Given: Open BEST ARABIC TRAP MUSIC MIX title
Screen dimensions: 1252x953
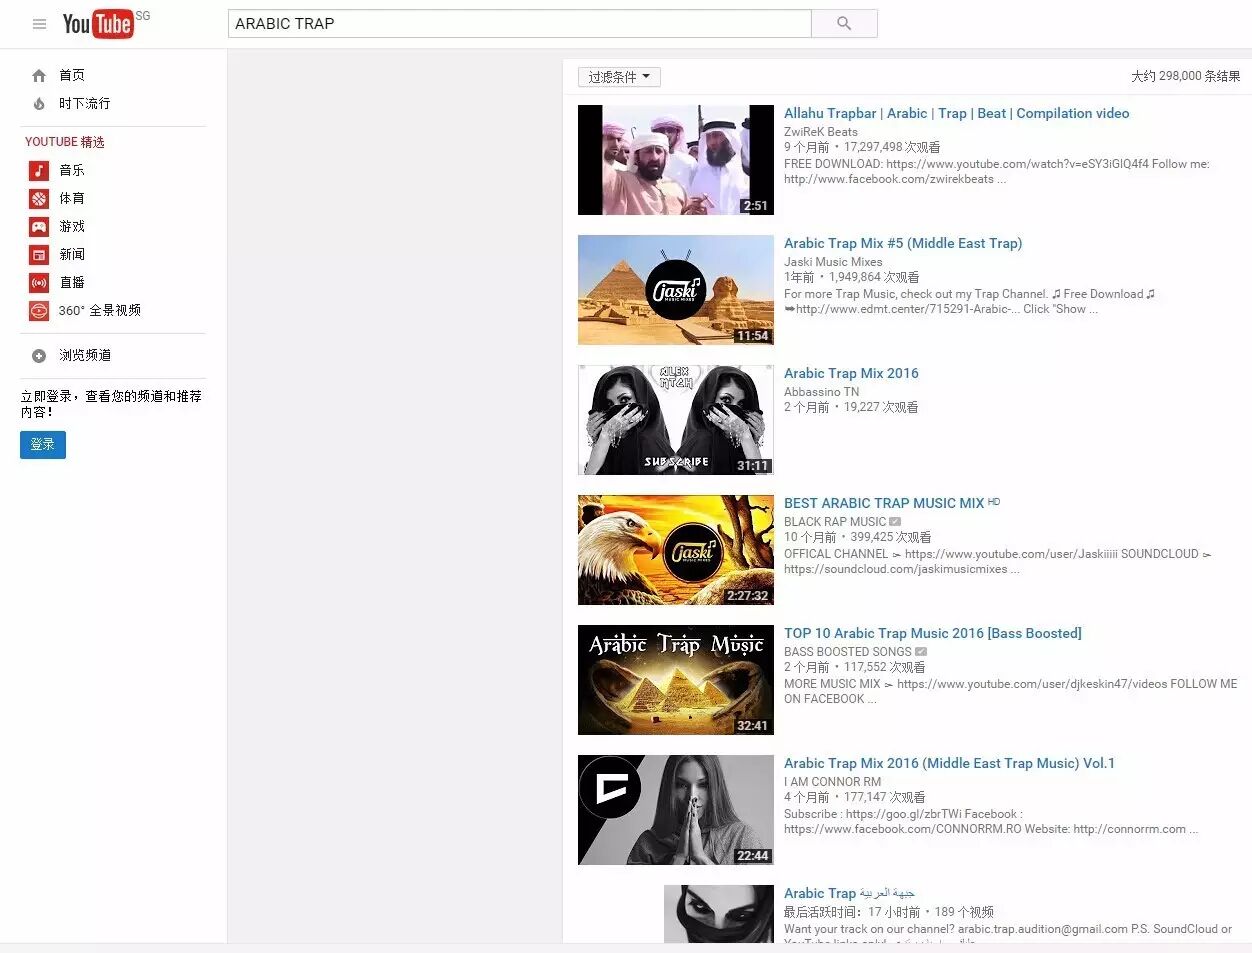Looking at the screenshot, I should (884, 504).
